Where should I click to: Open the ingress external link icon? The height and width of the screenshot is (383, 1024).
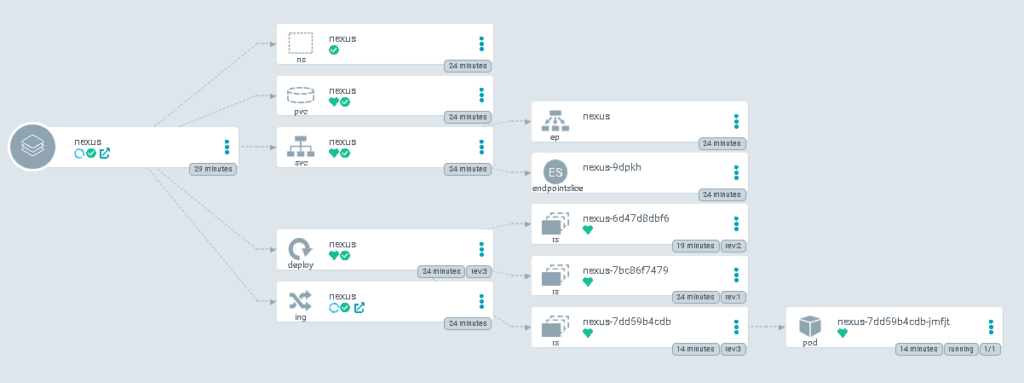(x=359, y=307)
